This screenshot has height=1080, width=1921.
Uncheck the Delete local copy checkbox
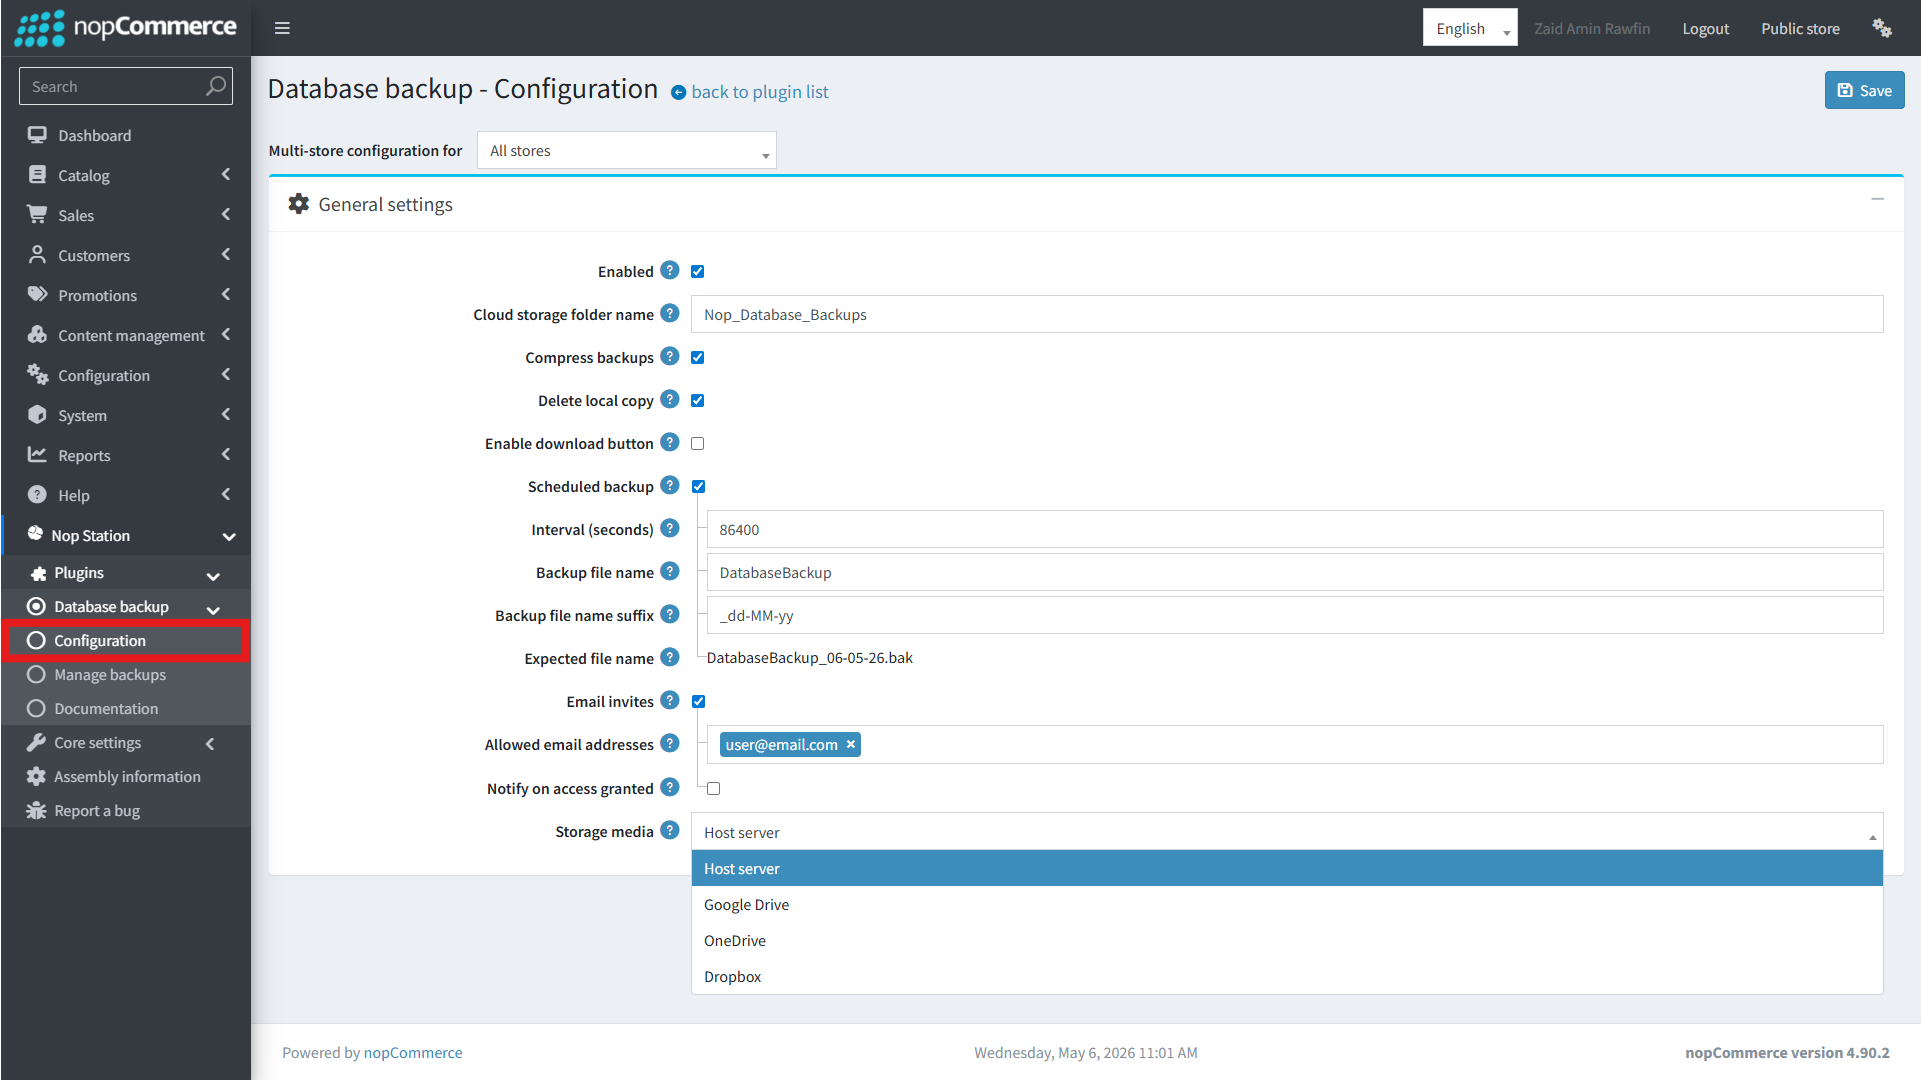(x=698, y=401)
